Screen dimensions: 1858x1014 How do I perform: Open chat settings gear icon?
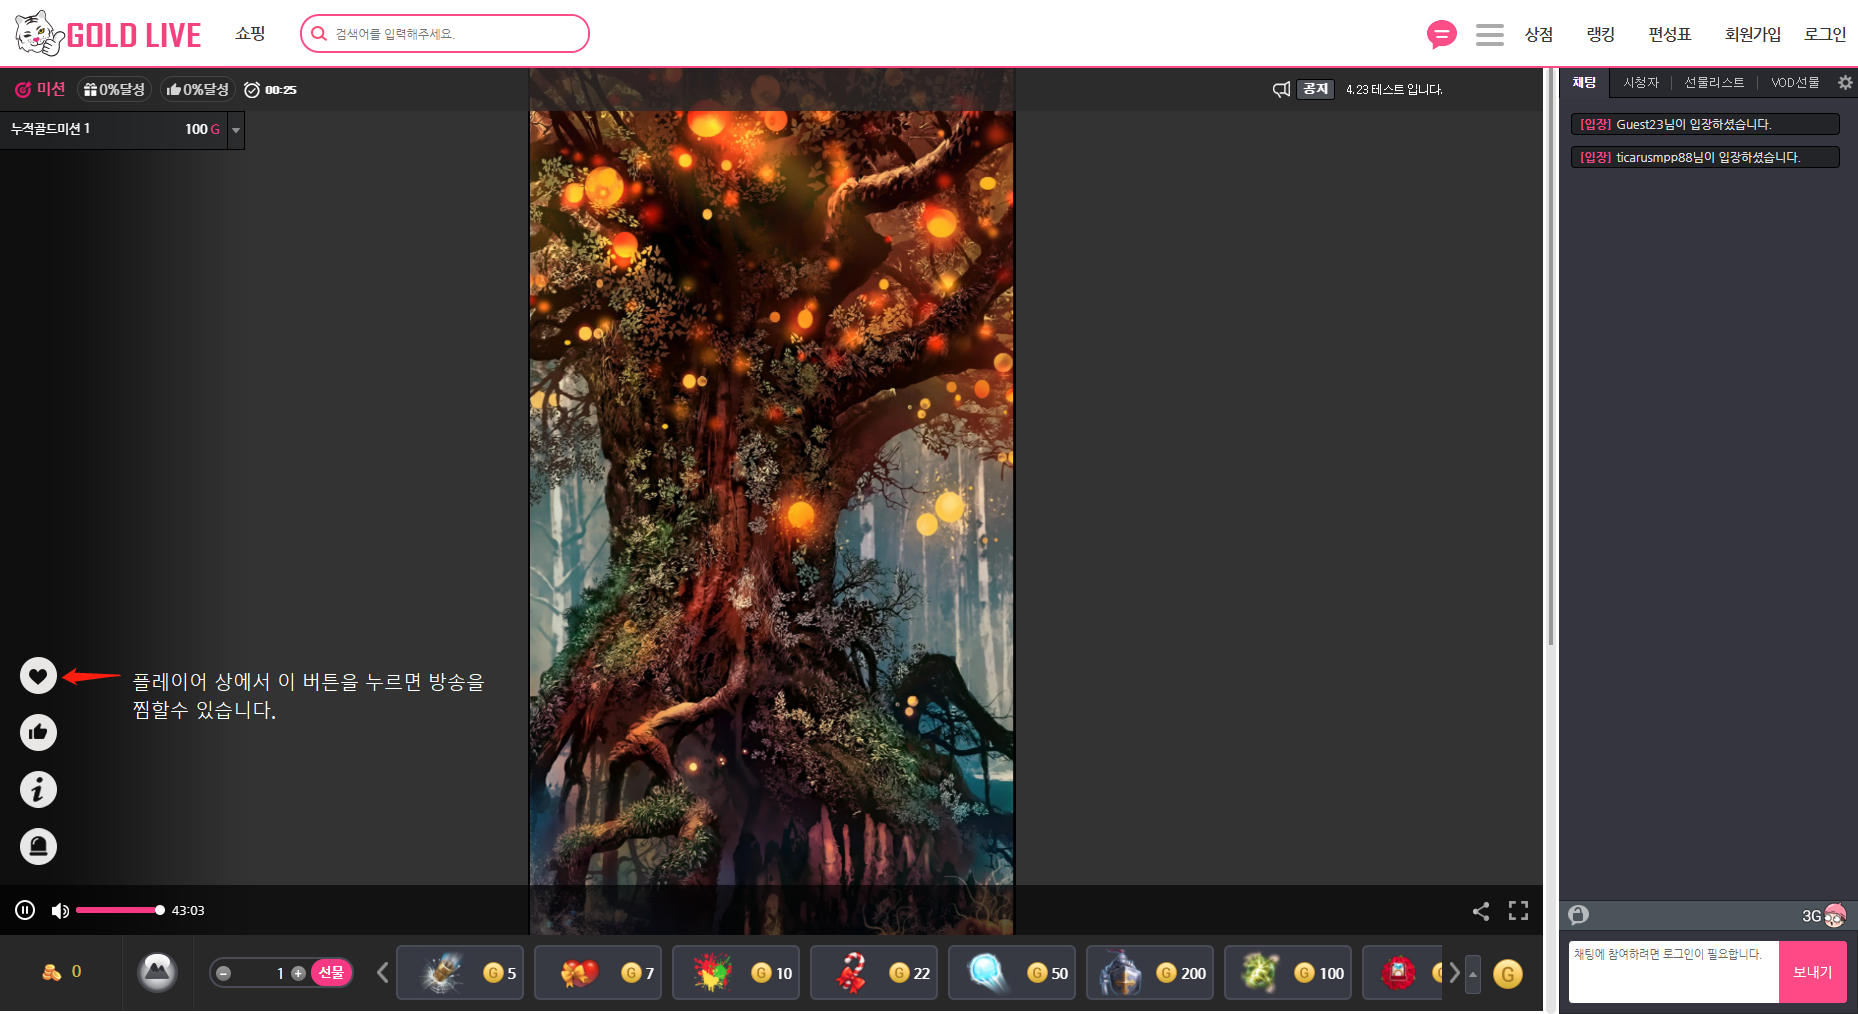click(1845, 83)
